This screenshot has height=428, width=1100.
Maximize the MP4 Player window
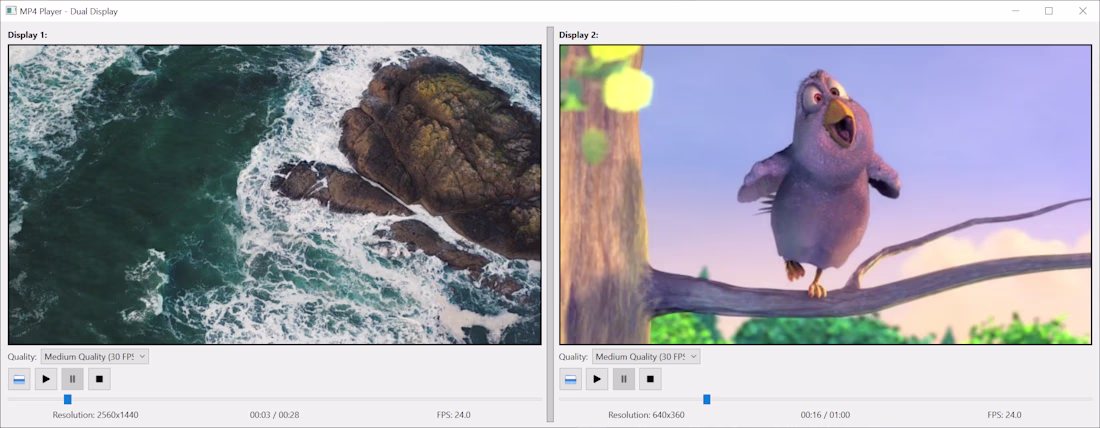(1049, 11)
